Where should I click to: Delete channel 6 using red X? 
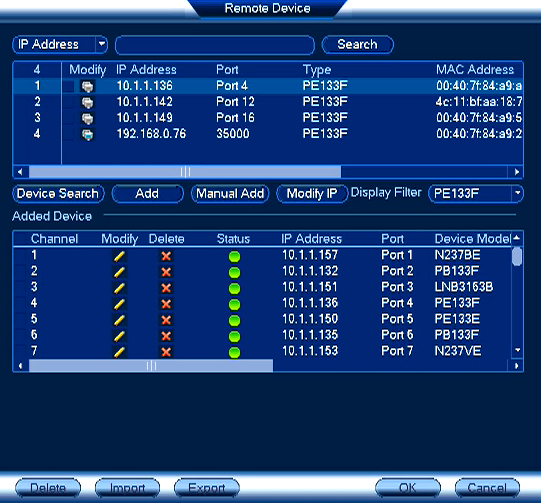point(166,336)
